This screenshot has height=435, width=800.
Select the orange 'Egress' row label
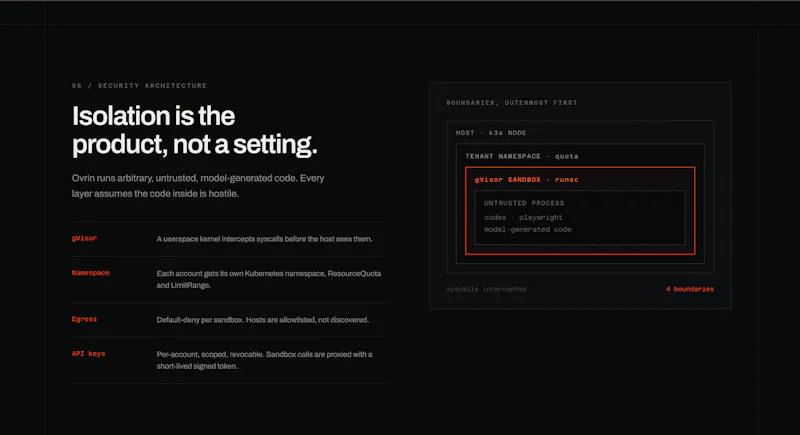pyautogui.click(x=84, y=319)
